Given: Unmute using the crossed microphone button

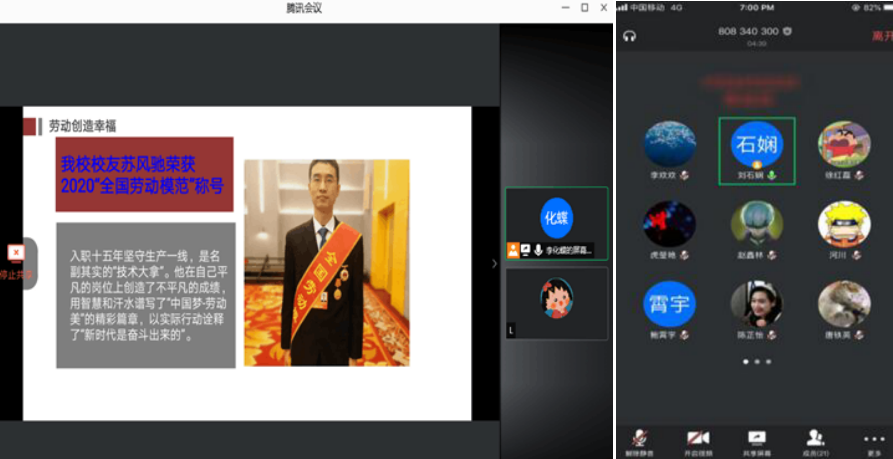Looking at the screenshot, I should click(639, 438).
